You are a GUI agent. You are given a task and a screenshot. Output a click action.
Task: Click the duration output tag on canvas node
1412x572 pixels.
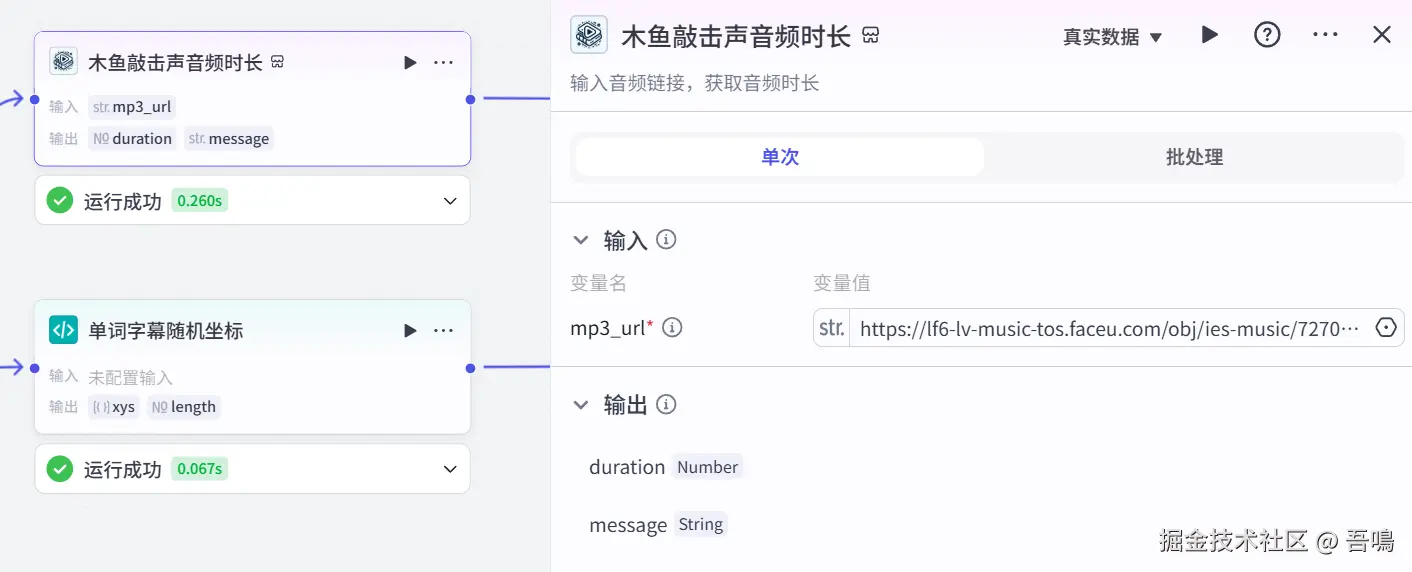[133, 139]
